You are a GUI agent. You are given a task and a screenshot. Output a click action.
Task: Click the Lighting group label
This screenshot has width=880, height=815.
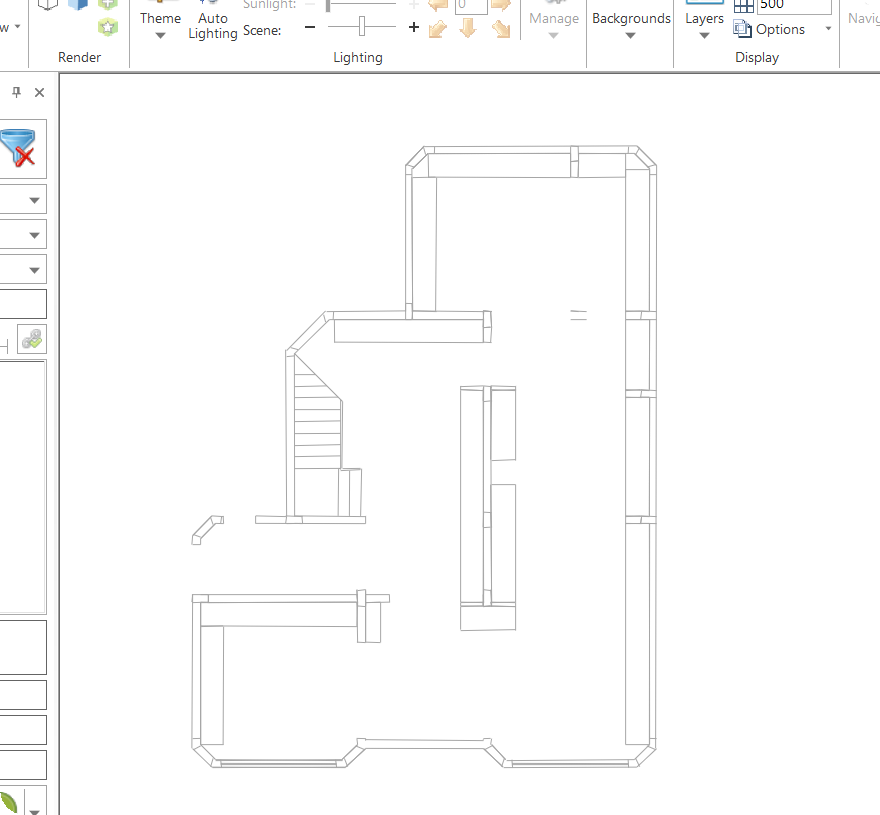click(358, 57)
